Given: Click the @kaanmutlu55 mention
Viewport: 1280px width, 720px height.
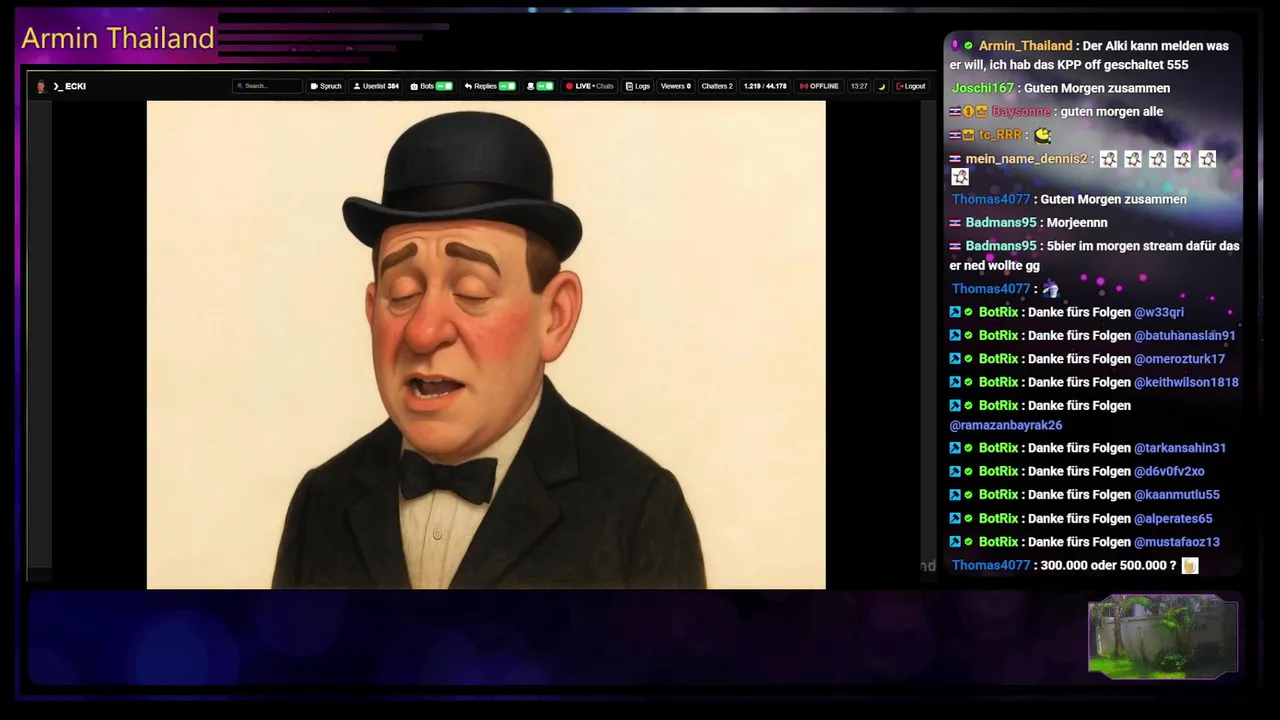Looking at the screenshot, I should (1177, 494).
